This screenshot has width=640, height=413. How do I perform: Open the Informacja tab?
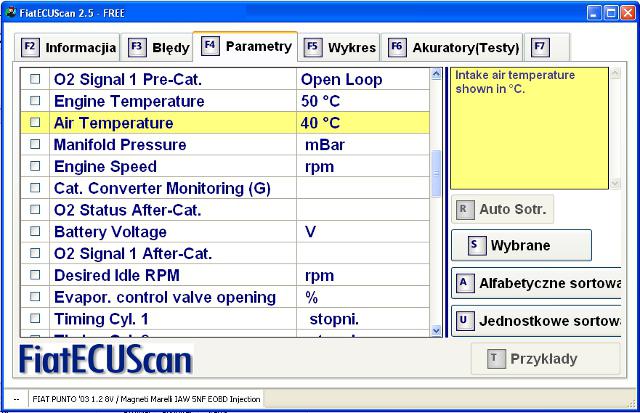(x=67, y=47)
